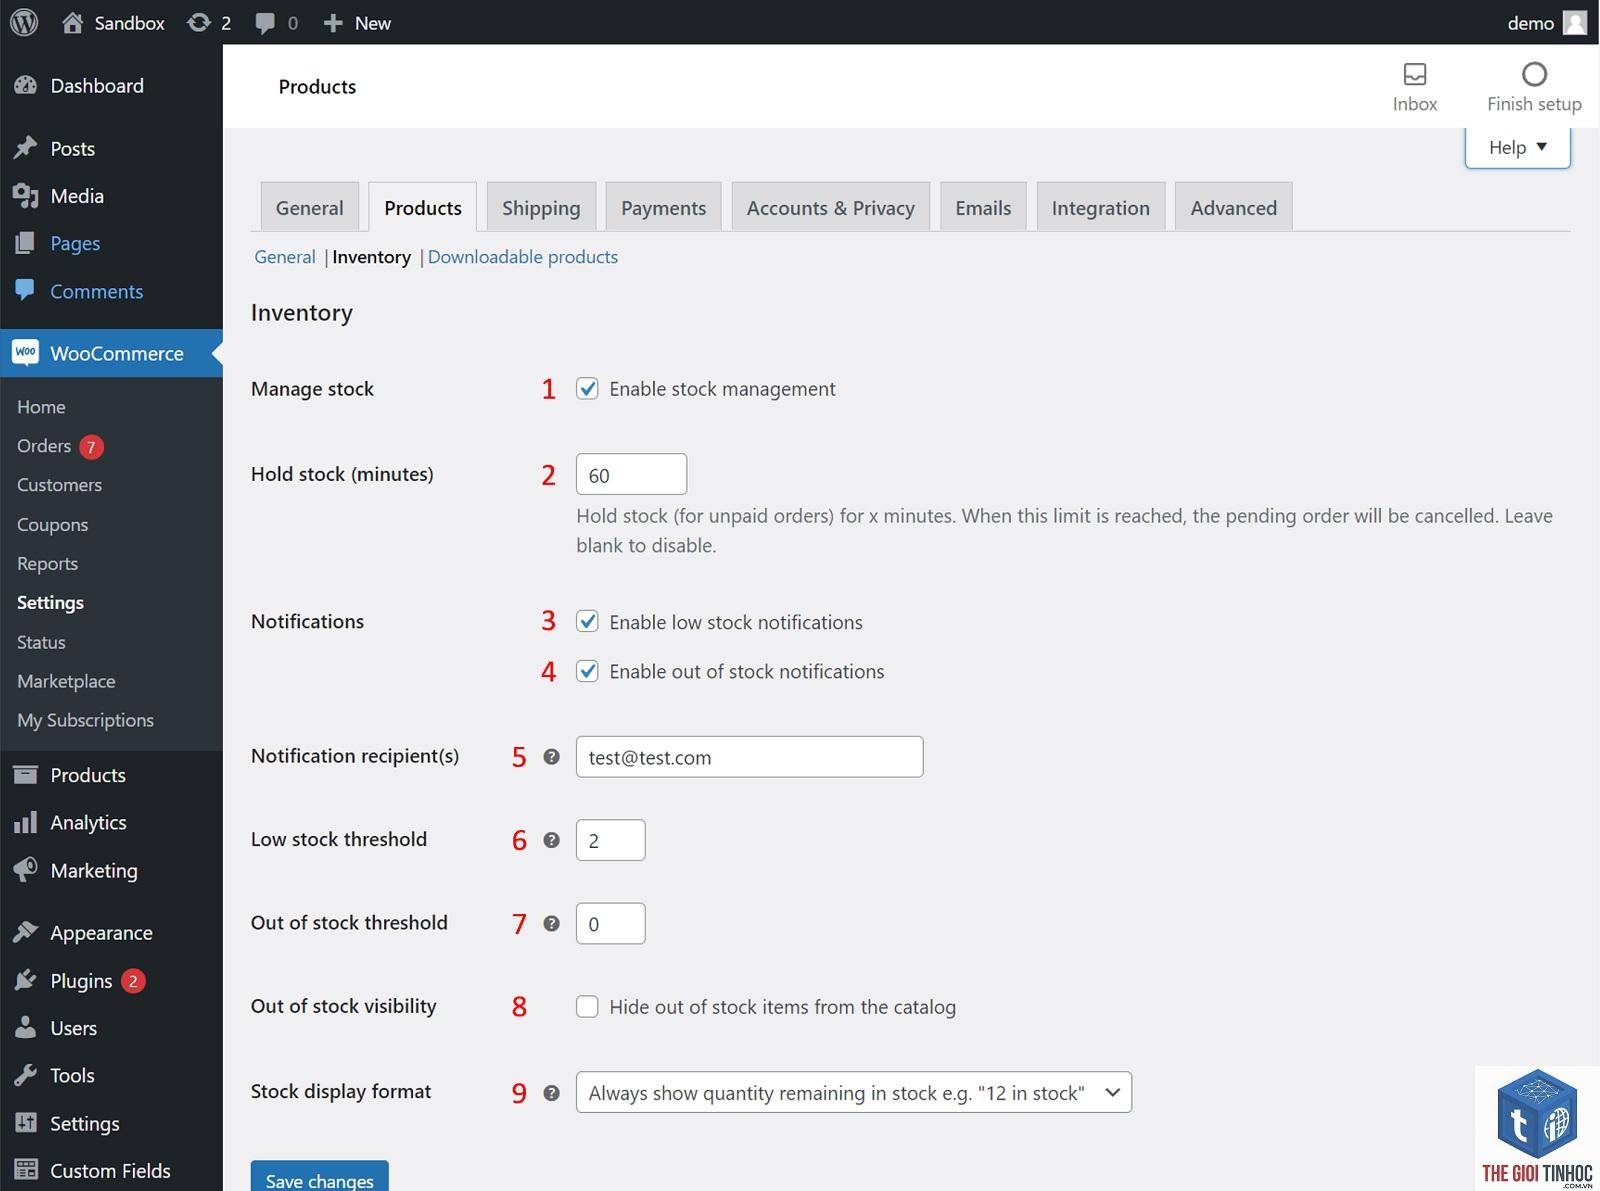Open the Accounts & Privacy tab
This screenshot has width=1600, height=1191.
[x=831, y=207]
